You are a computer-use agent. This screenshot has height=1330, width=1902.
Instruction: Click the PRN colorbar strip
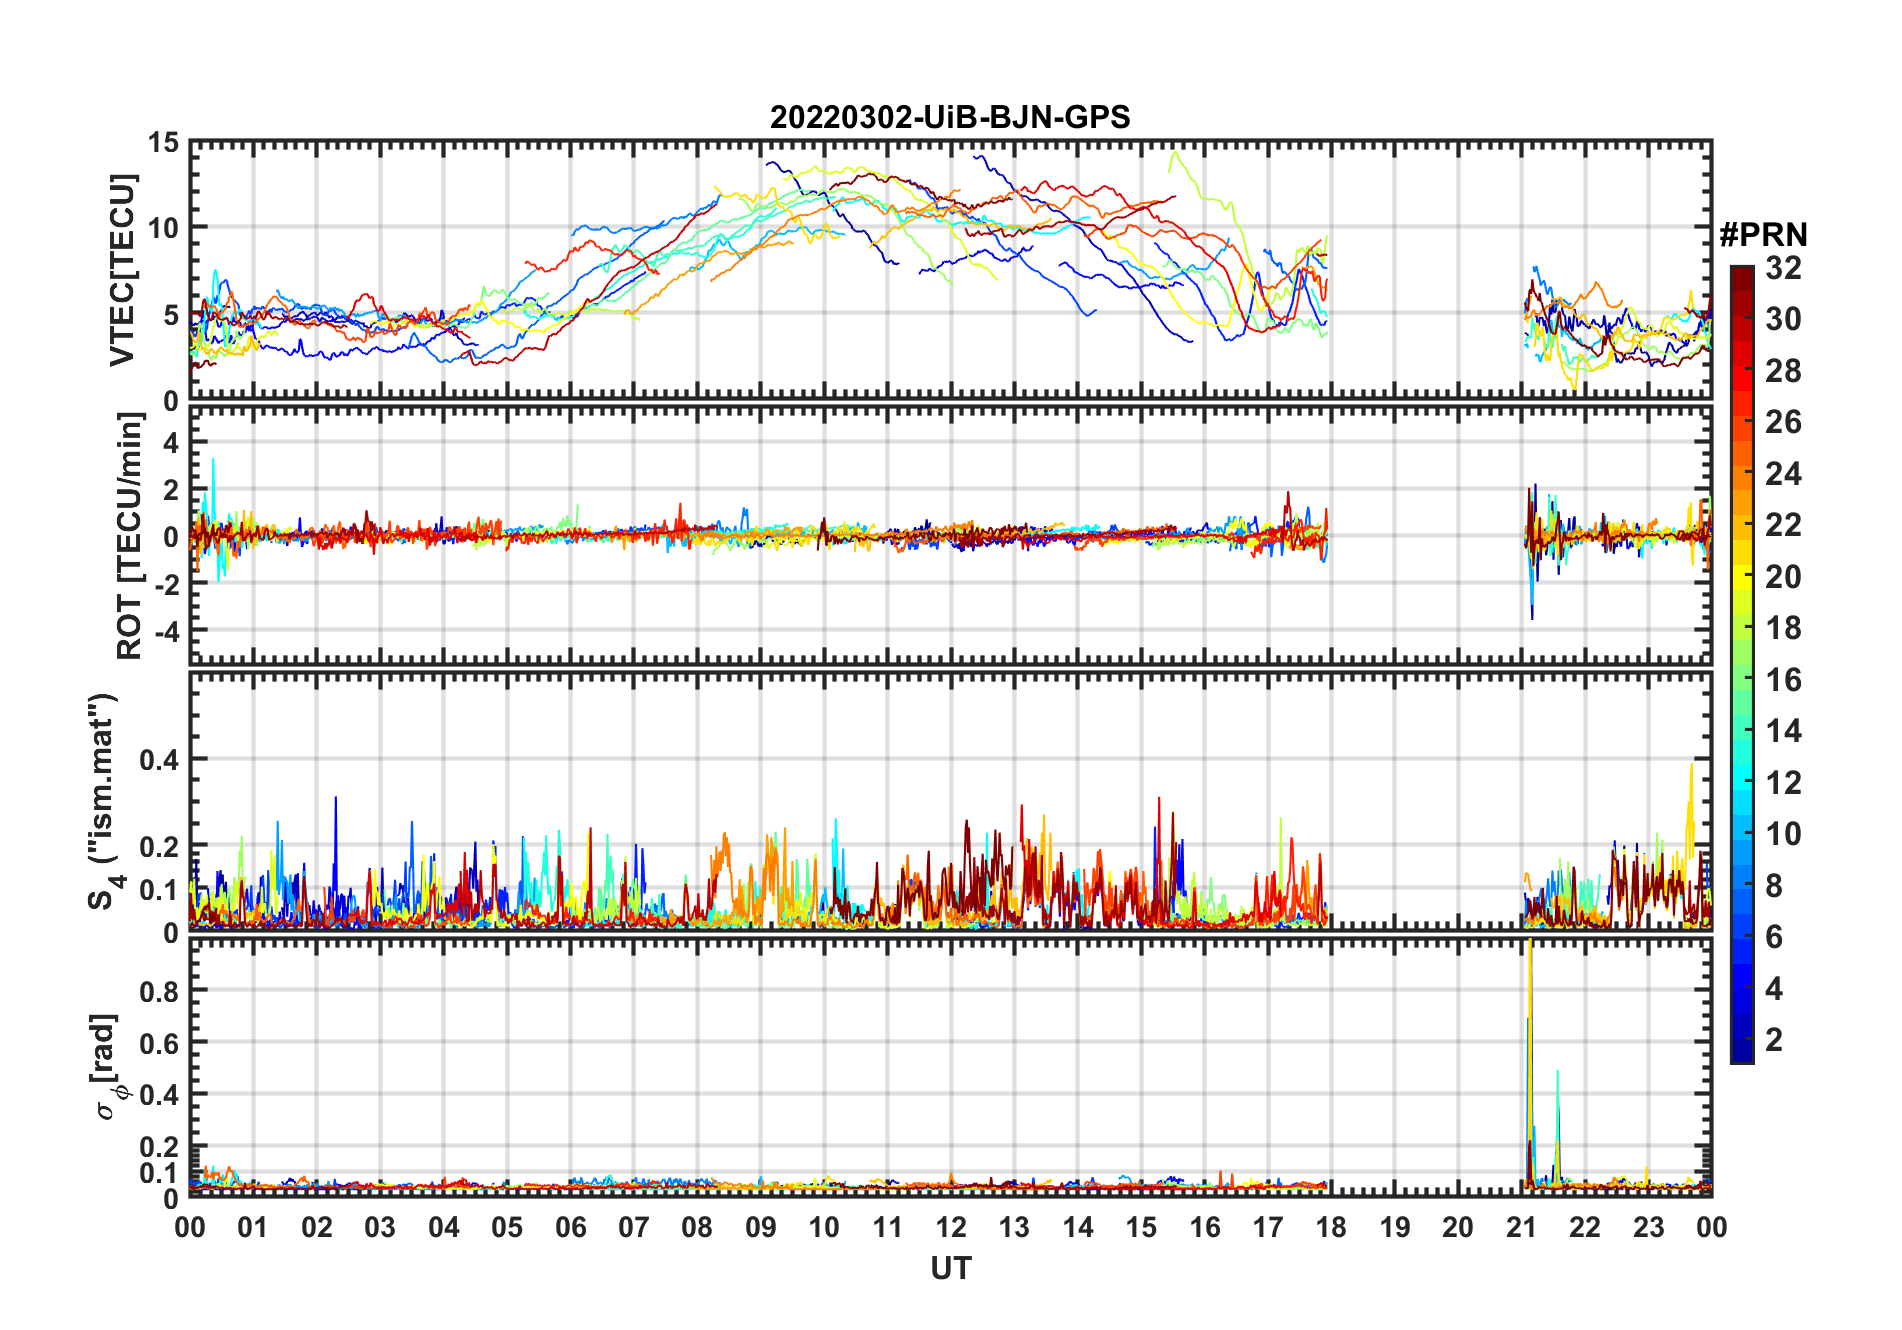point(1742,664)
